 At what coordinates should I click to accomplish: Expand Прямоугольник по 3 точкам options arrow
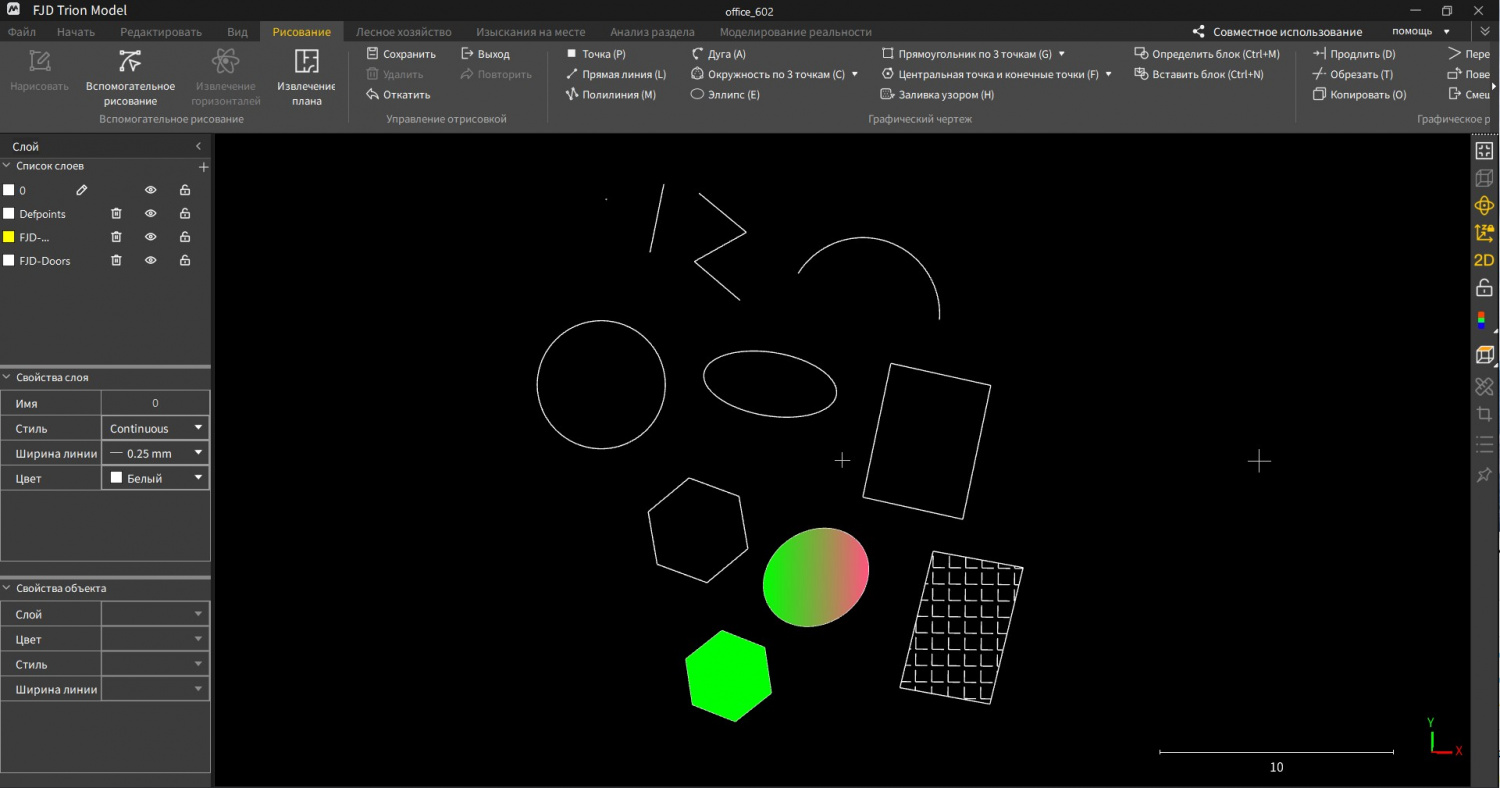(1061, 54)
